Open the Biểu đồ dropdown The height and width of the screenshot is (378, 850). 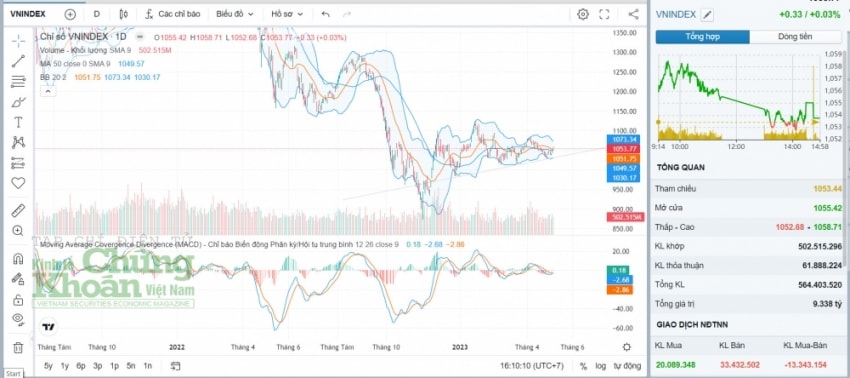pos(235,14)
